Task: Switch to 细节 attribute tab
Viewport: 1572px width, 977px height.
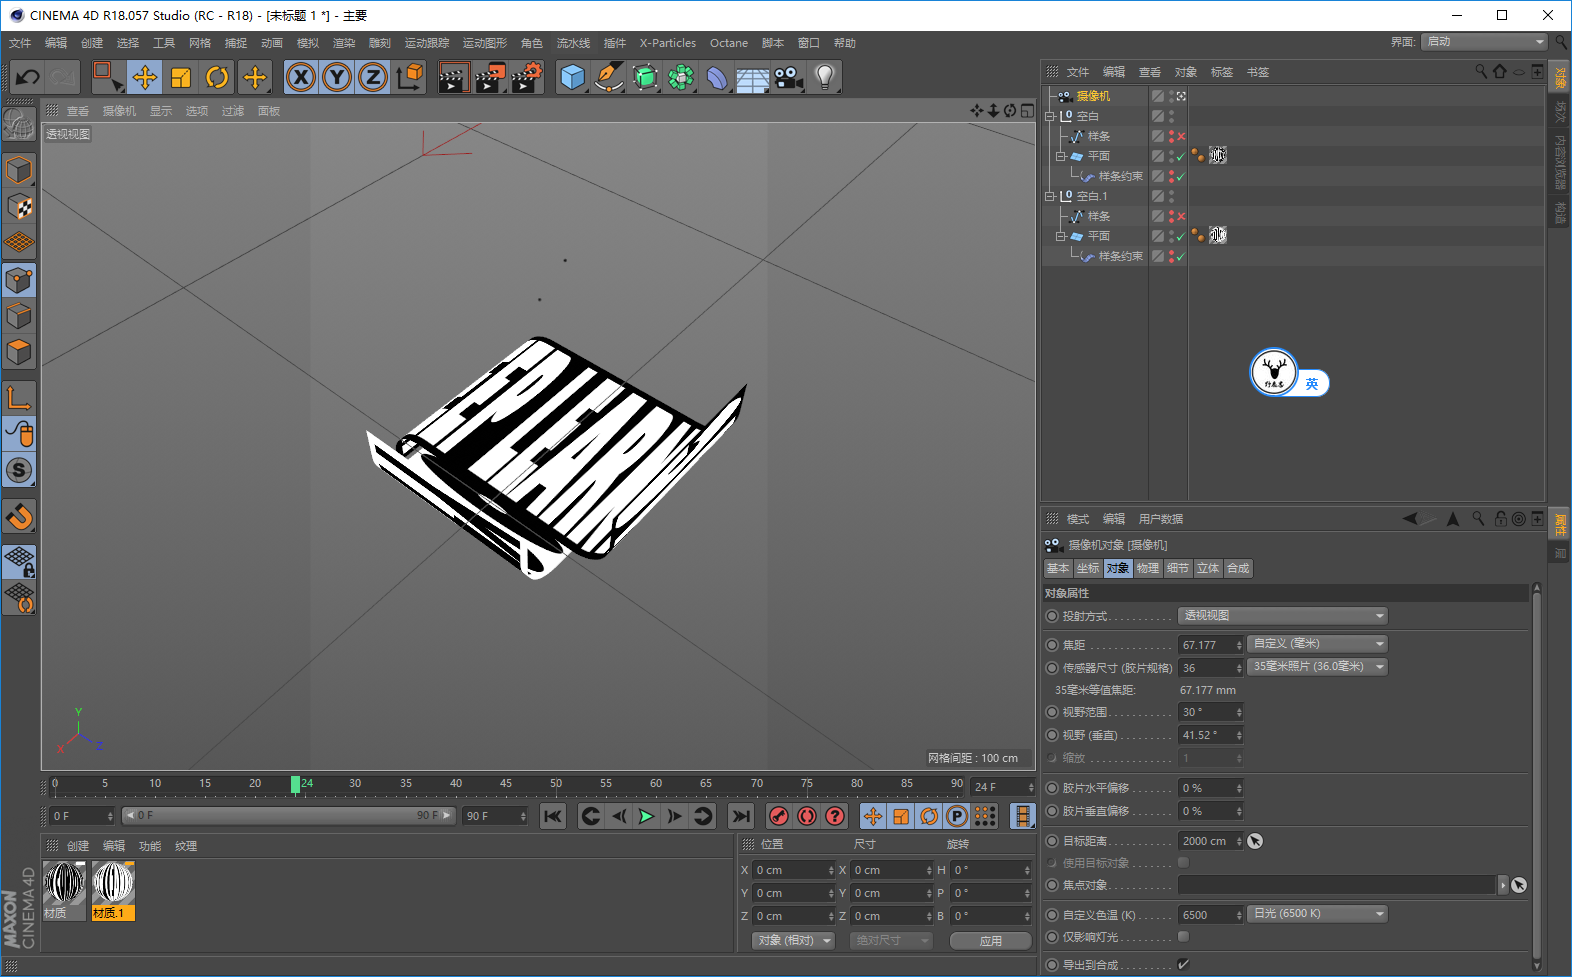Action: coord(1178,568)
